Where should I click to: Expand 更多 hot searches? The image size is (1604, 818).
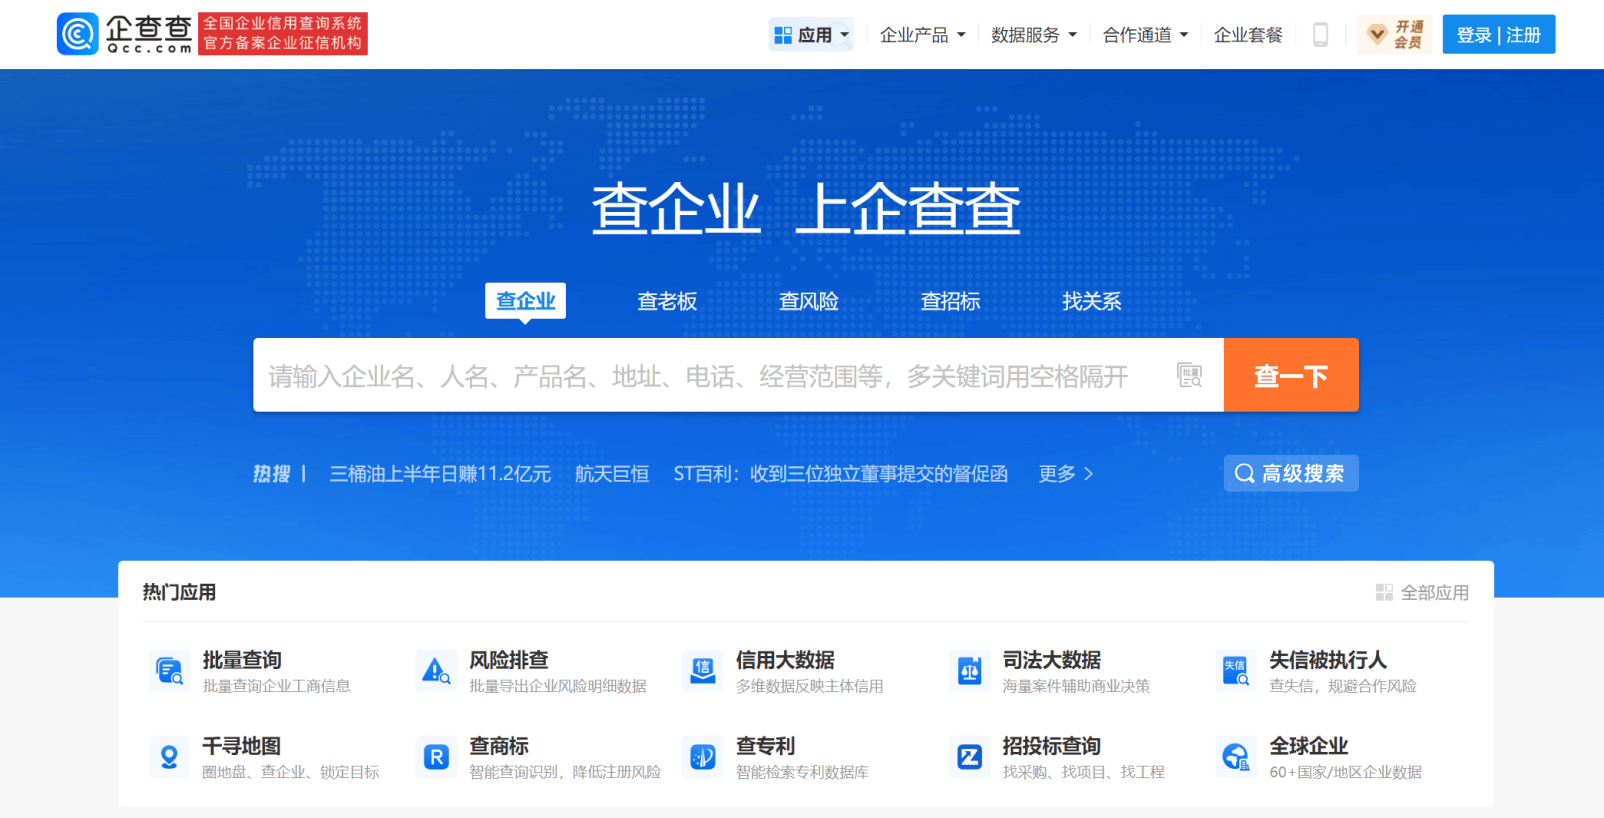[1066, 473]
